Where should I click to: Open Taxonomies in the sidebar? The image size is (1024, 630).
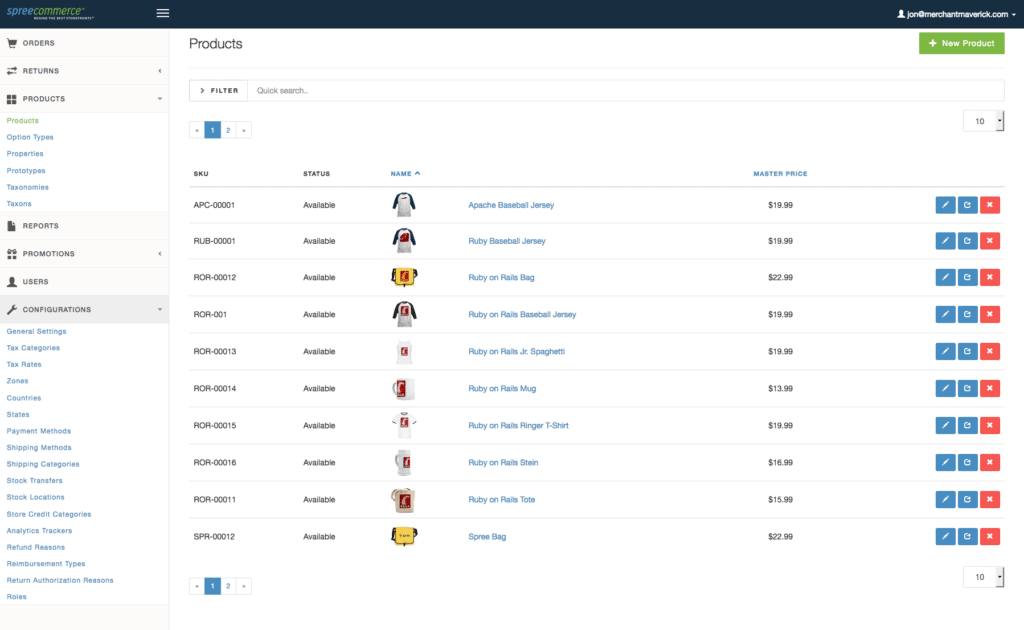tap(27, 187)
